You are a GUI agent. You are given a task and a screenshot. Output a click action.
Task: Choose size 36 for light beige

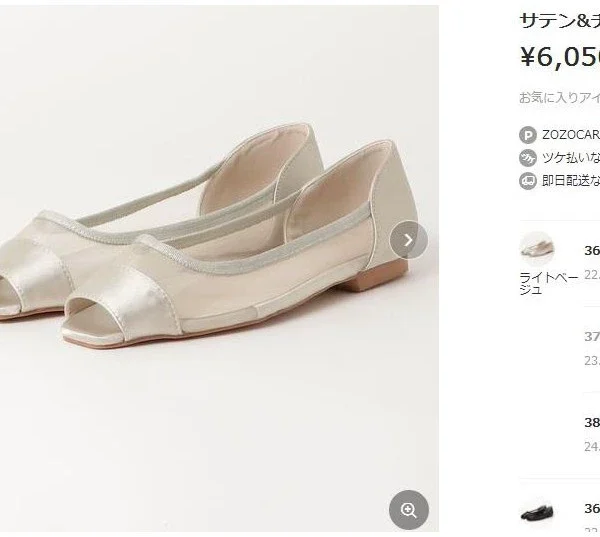tap(591, 251)
